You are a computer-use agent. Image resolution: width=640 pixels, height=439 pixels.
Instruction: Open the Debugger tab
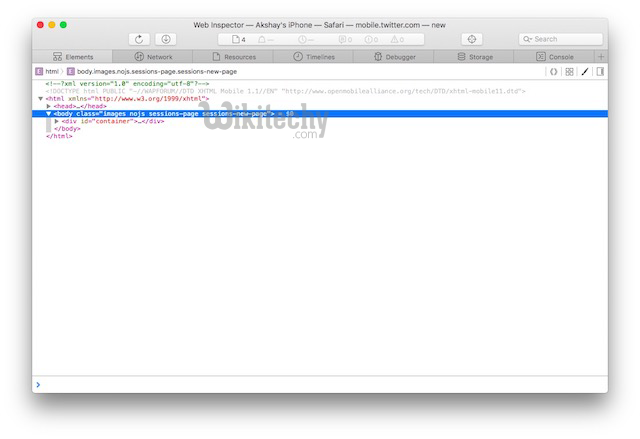click(x=393, y=57)
